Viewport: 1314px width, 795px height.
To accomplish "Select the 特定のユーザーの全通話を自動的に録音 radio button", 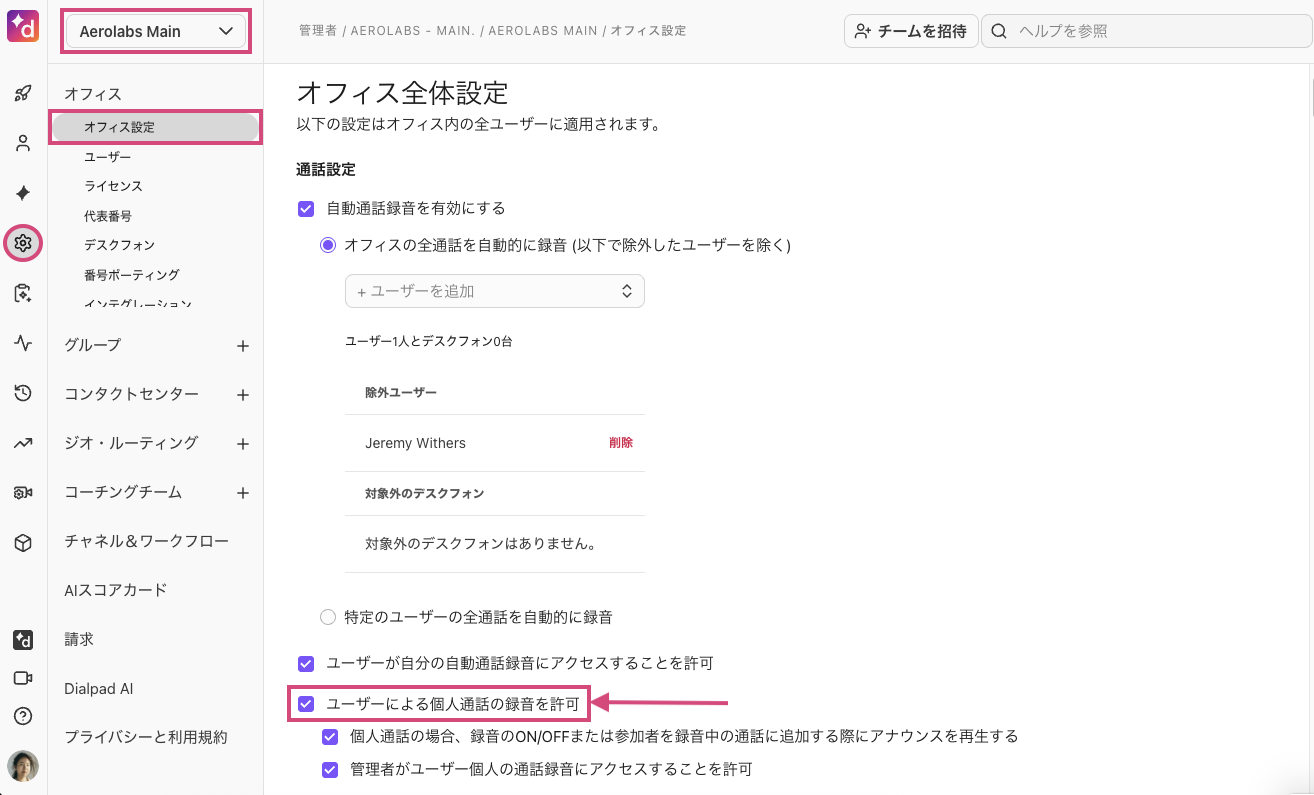I will pyautogui.click(x=328, y=617).
